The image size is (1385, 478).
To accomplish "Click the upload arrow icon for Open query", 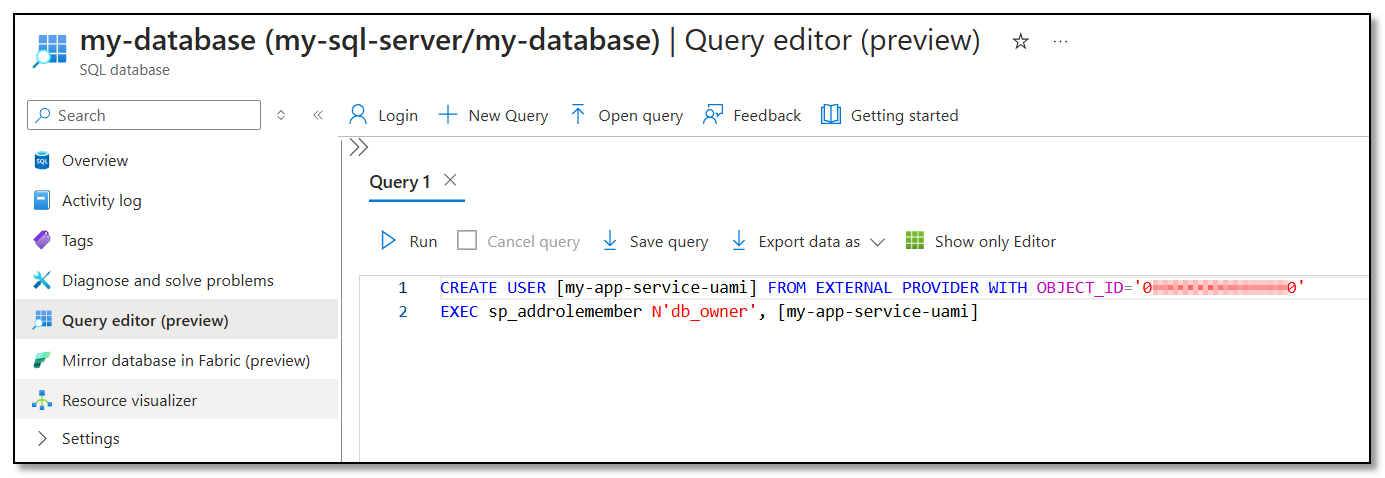I will click(578, 115).
